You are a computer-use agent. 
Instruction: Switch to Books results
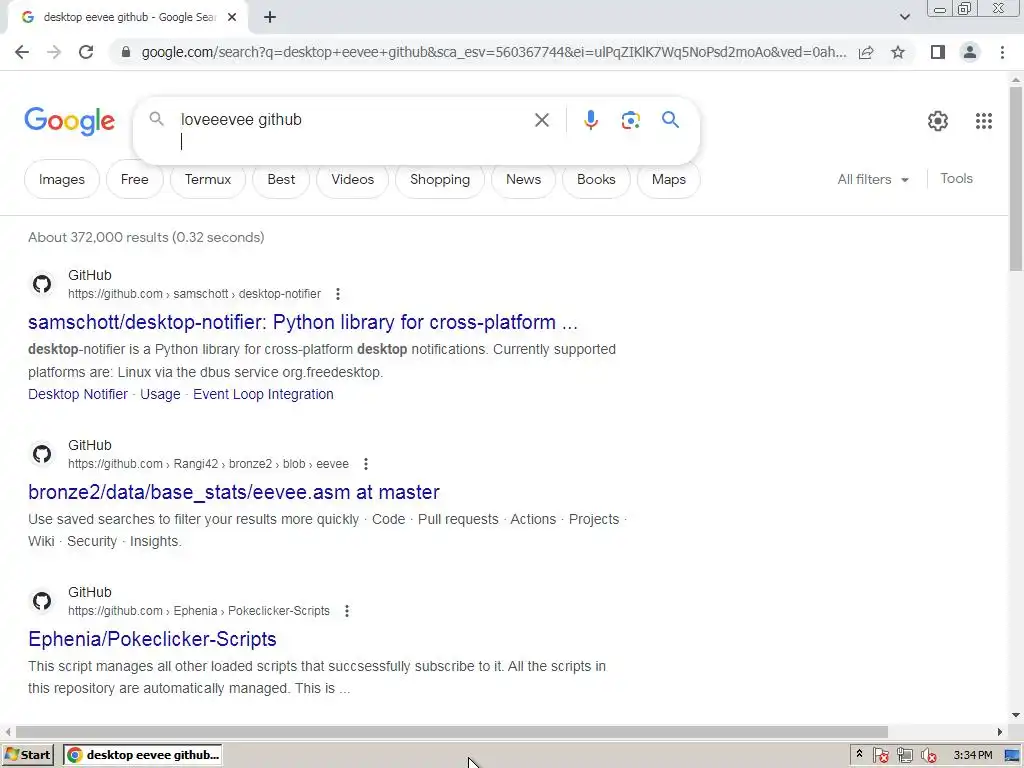596,179
